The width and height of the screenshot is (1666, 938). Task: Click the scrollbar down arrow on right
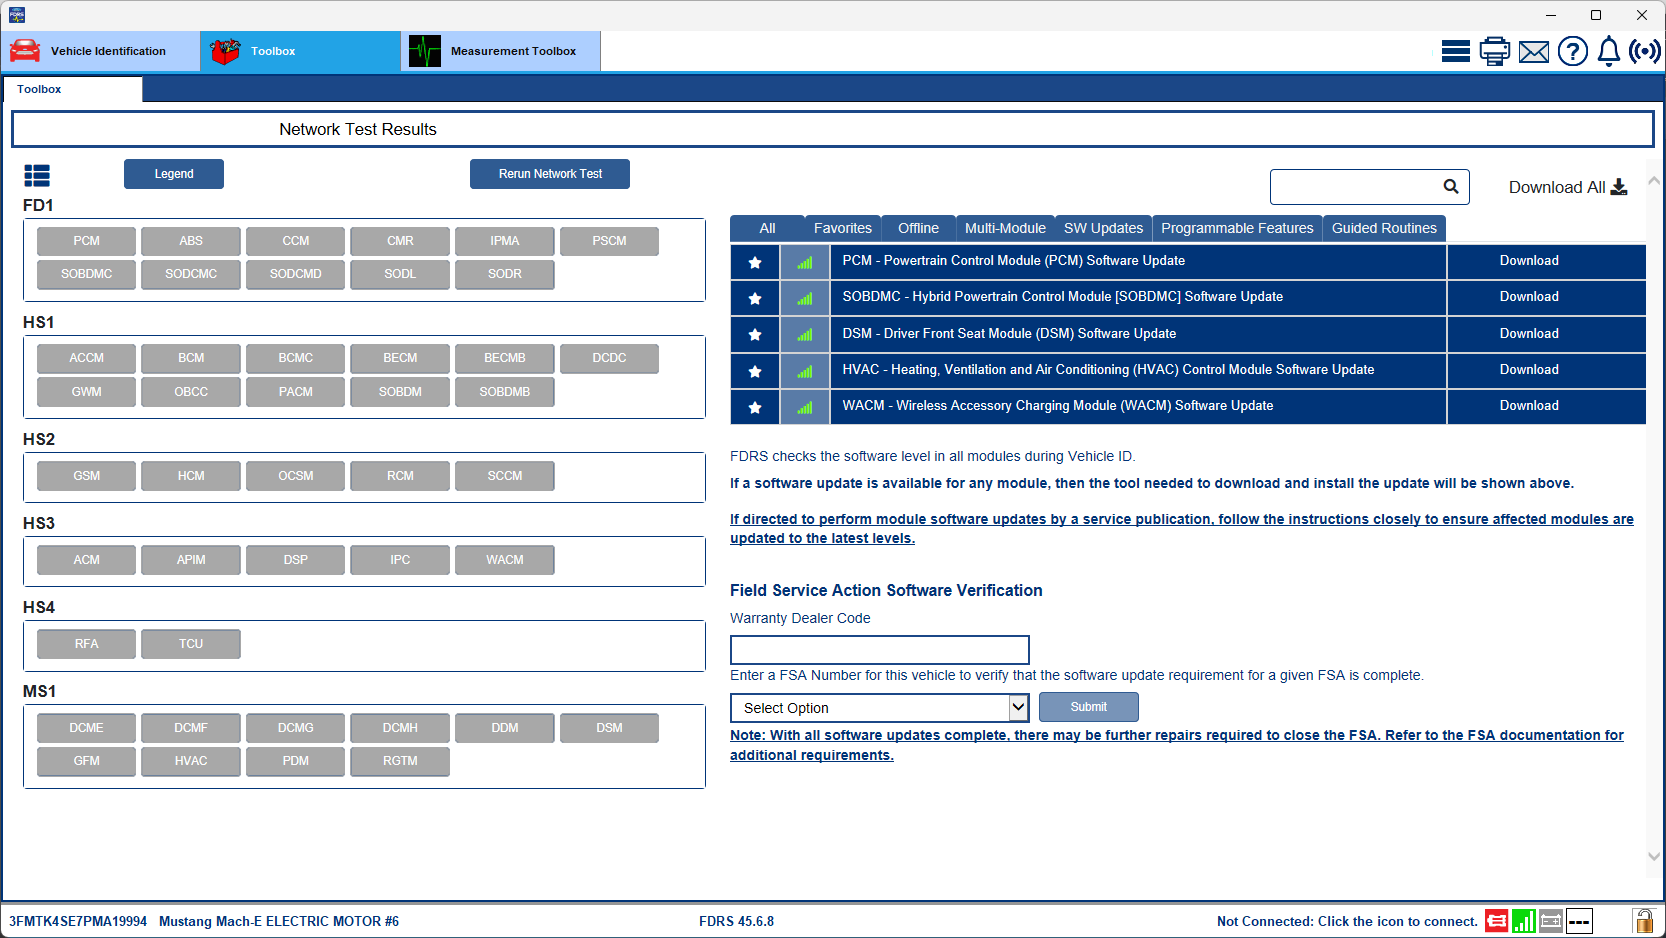1654,856
